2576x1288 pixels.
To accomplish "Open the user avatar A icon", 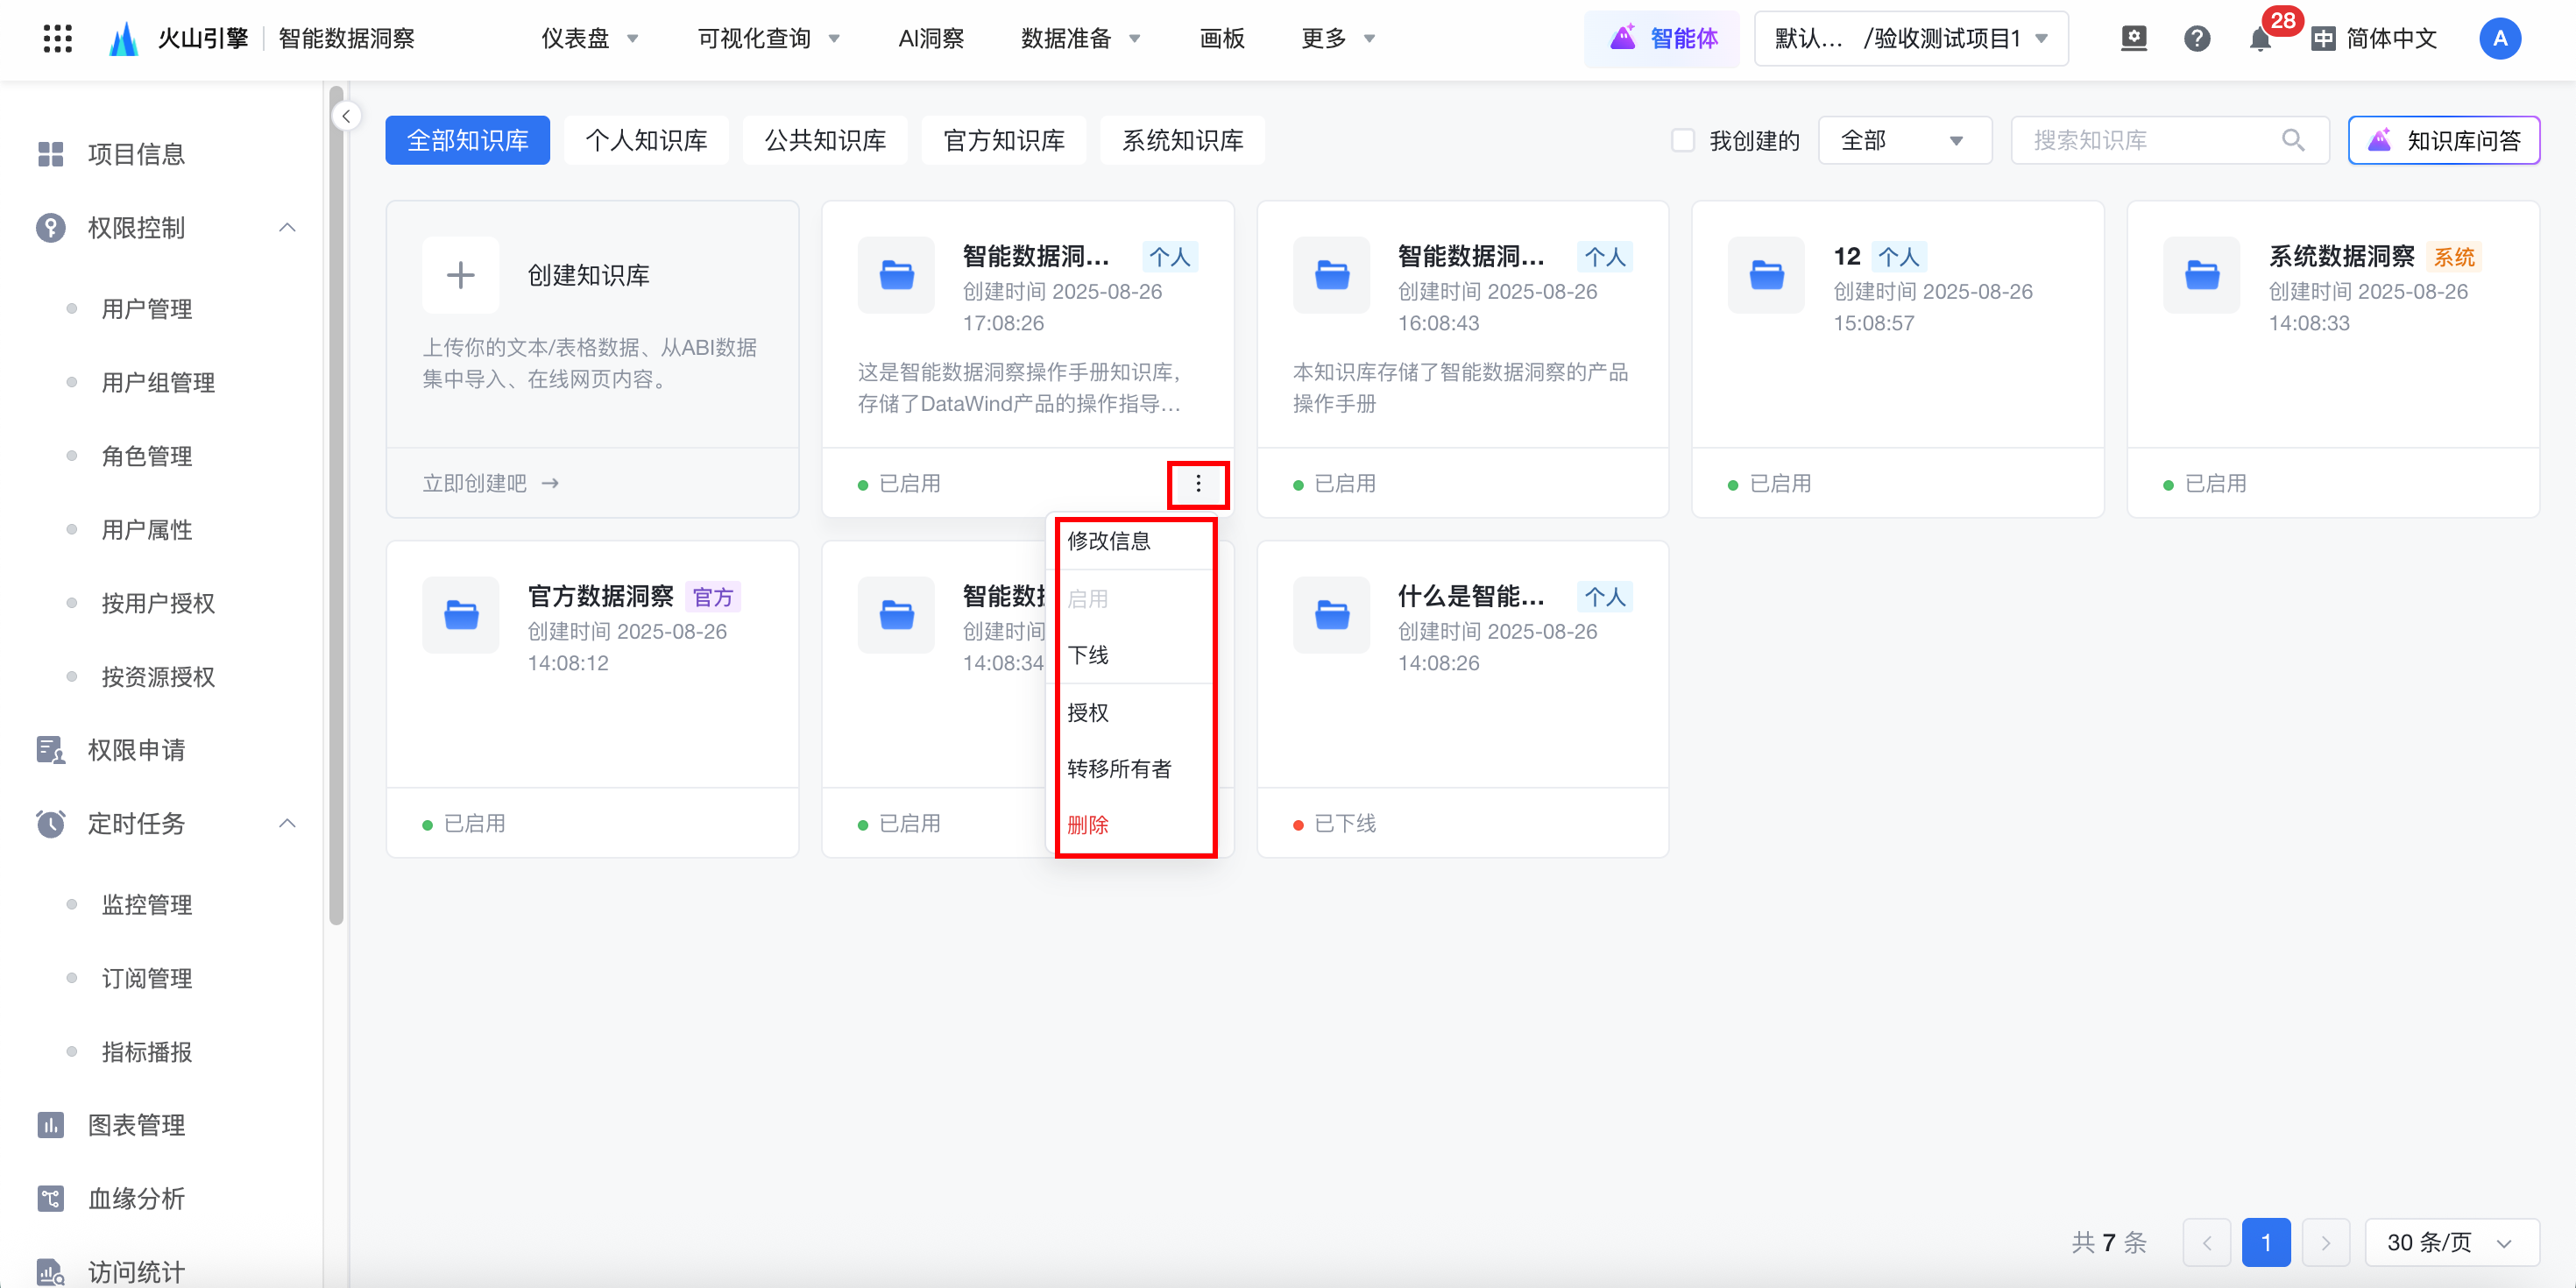I will pyautogui.click(x=2499, y=39).
